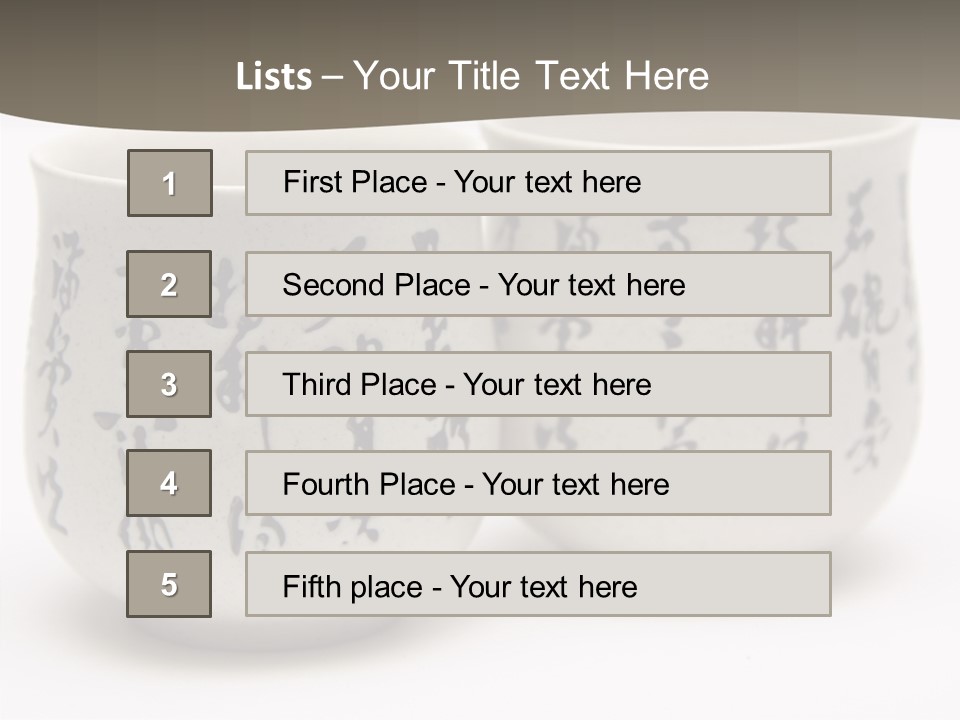This screenshot has width=960, height=720.
Task: Click the number 5 box
Action: click(169, 584)
